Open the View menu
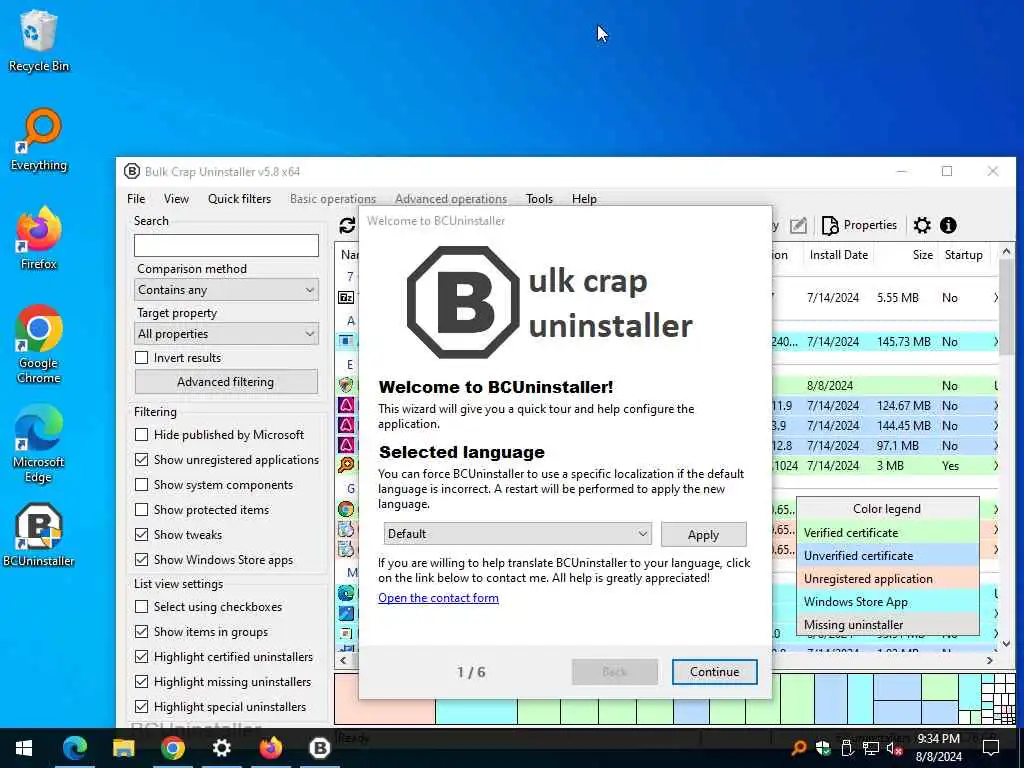Viewport: 1024px width, 768px height. (176, 199)
